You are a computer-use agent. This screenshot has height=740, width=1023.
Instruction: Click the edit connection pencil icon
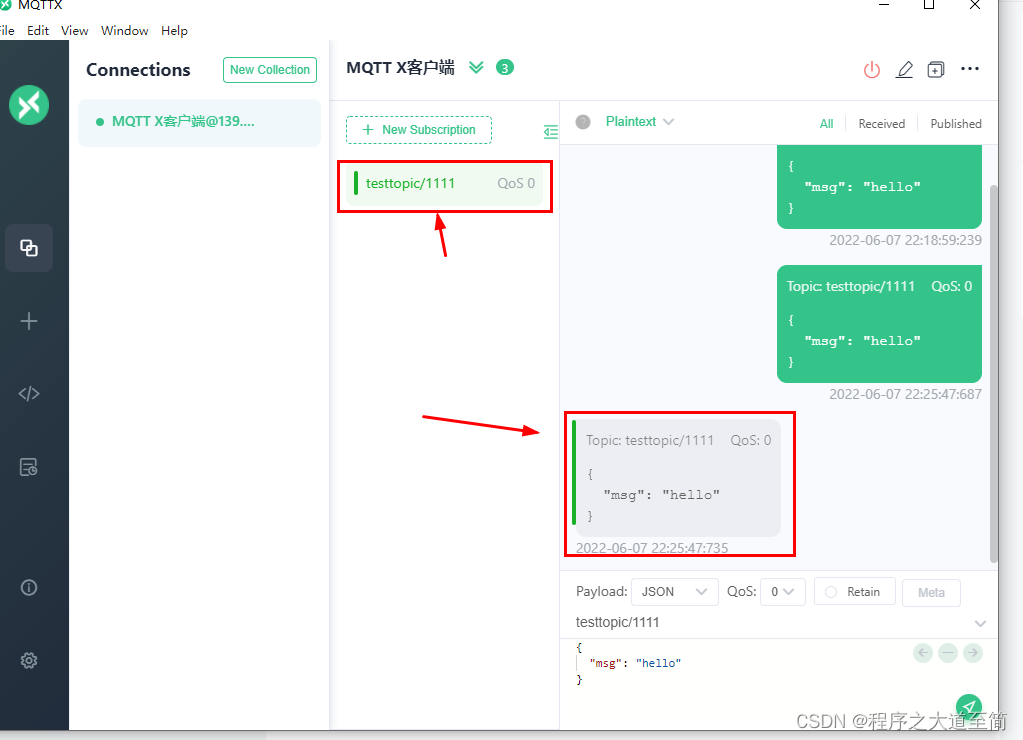tap(904, 69)
